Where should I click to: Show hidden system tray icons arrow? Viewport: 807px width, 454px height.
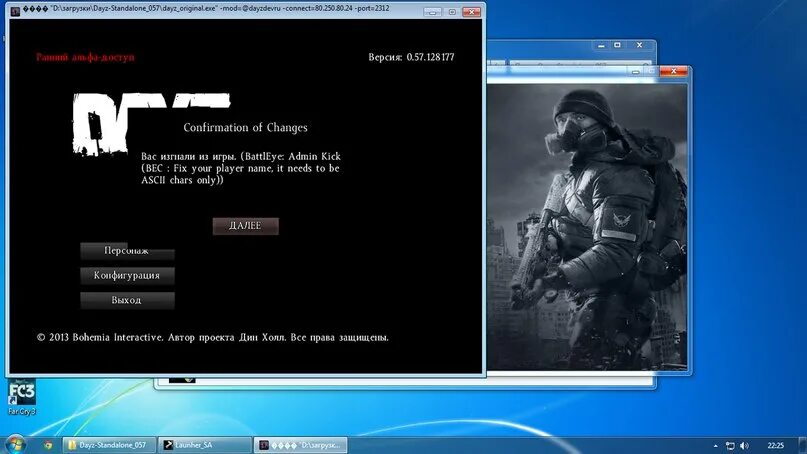click(715, 446)
